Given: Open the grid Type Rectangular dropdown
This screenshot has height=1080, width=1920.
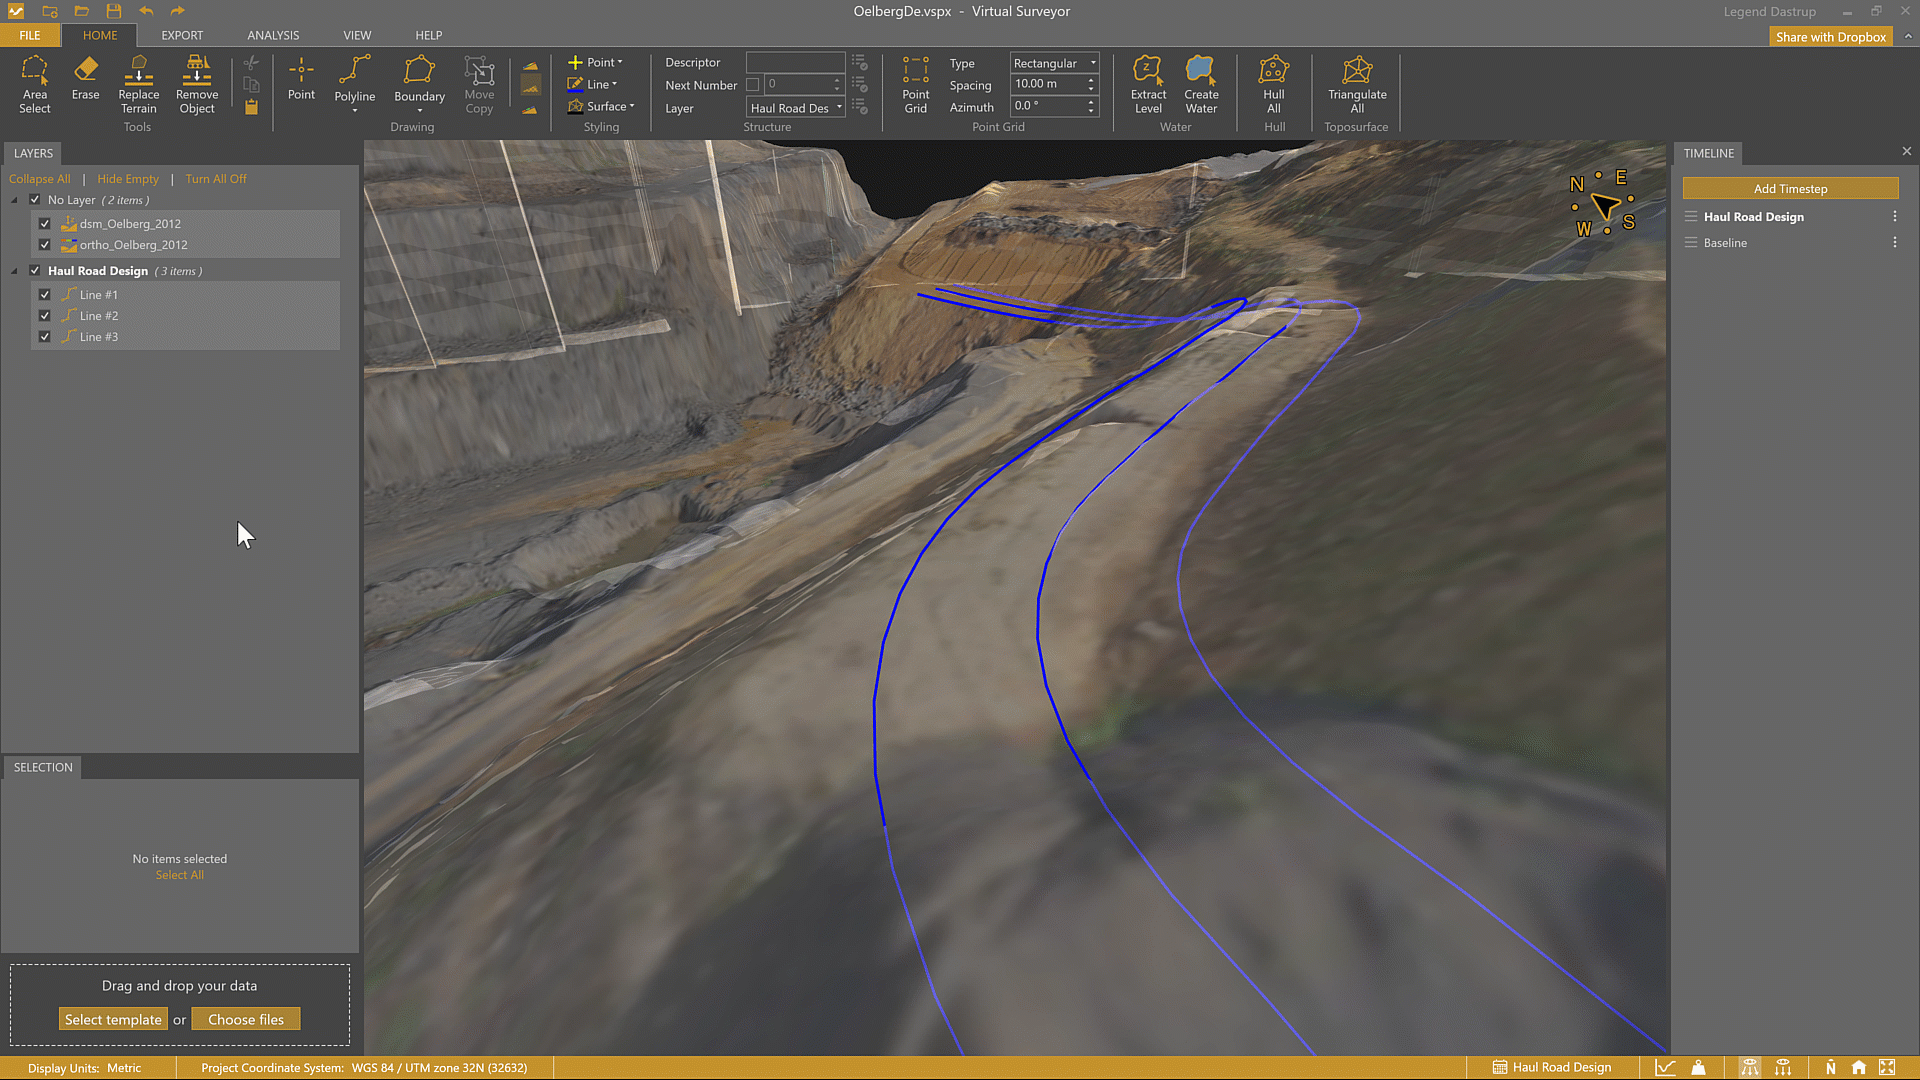Looking at the screenshot, I should [x=1054, y=63].
